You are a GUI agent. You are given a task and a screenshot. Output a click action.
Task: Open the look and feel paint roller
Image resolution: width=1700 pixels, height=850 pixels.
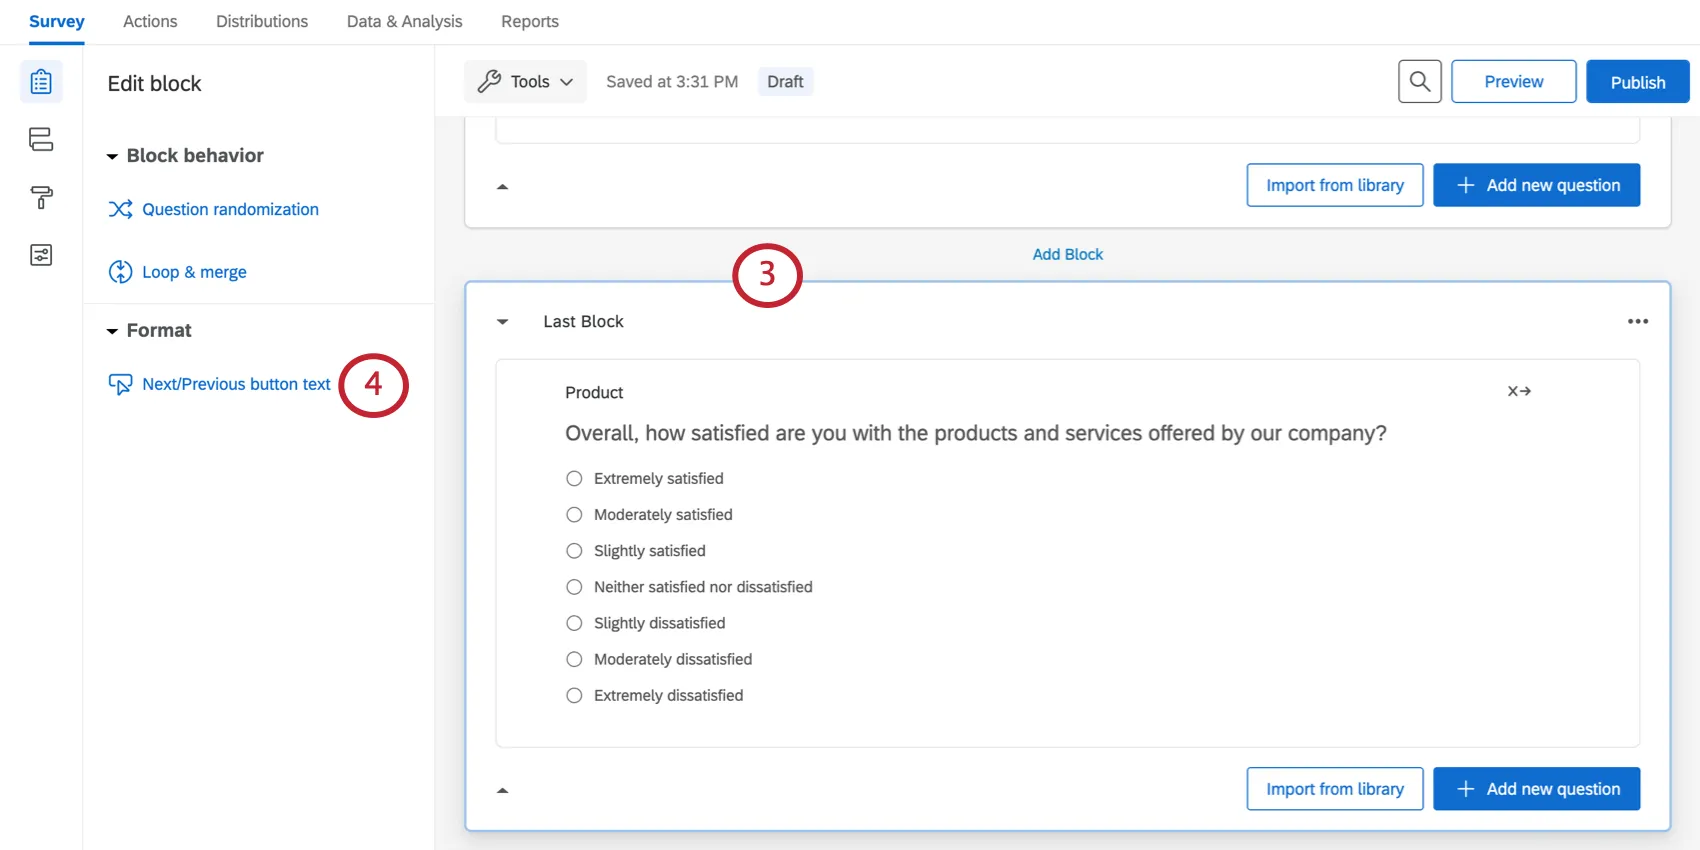pyautogui.click(x=41, y=197)
